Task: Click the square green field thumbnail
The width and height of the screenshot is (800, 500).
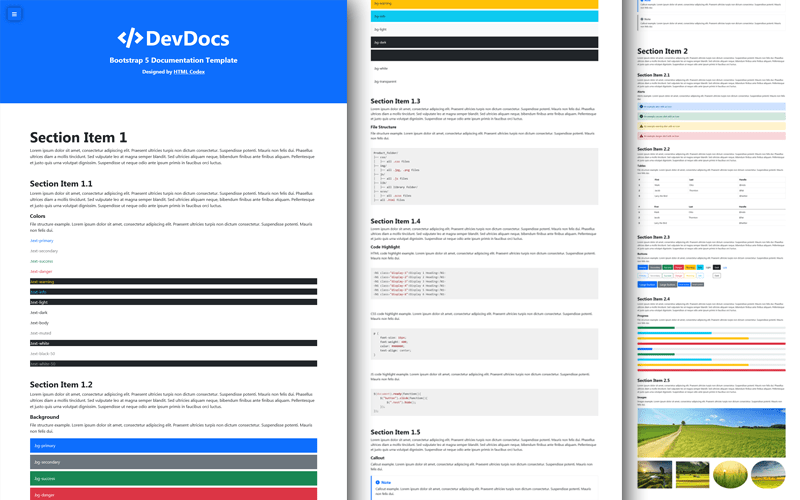Action: [692, 474]
